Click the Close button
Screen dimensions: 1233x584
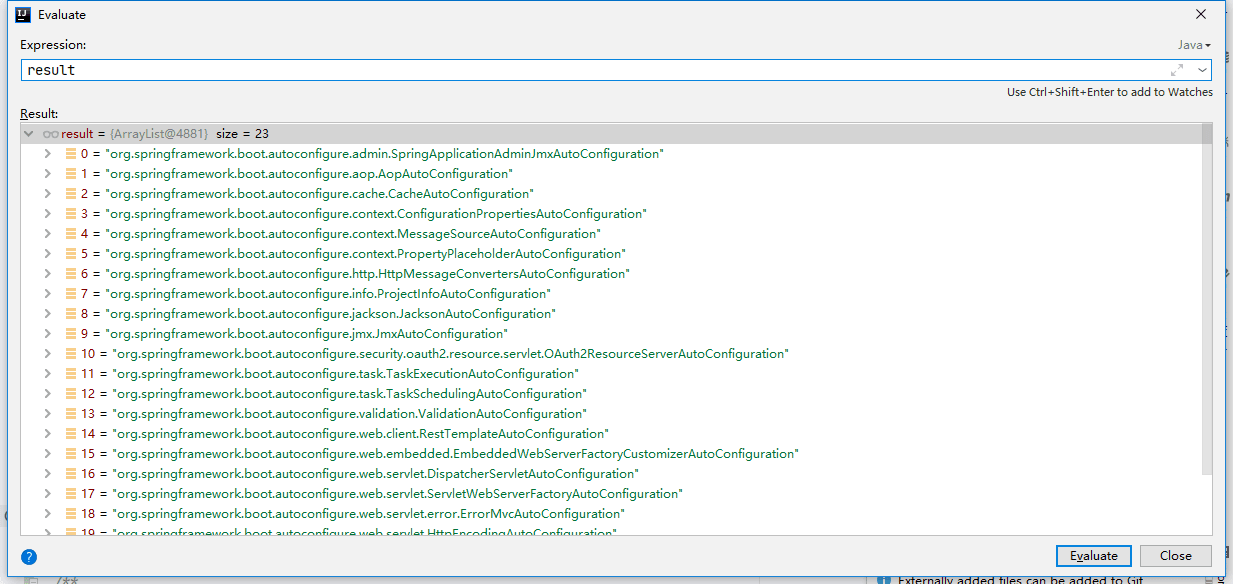click(1175, 556)
